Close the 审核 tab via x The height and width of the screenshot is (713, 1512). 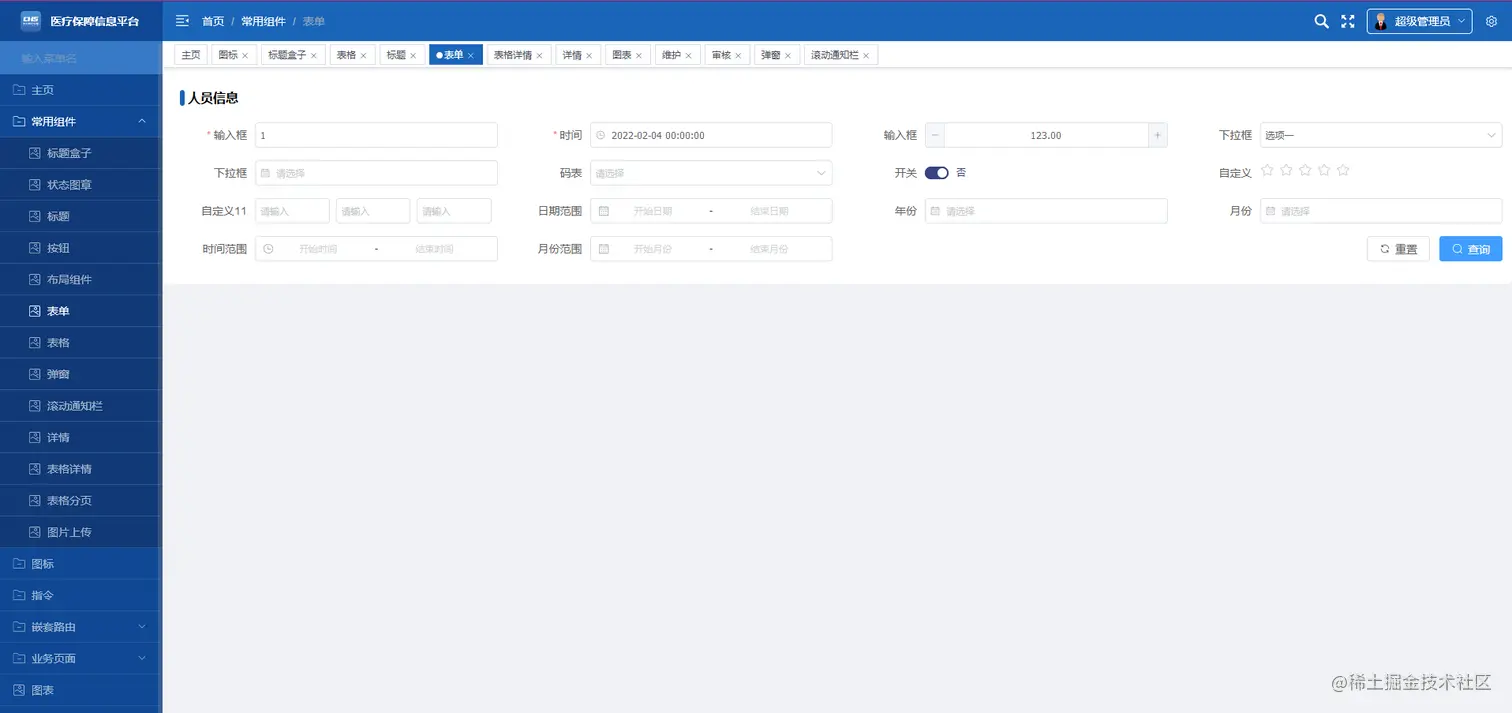tap(738, 55)
